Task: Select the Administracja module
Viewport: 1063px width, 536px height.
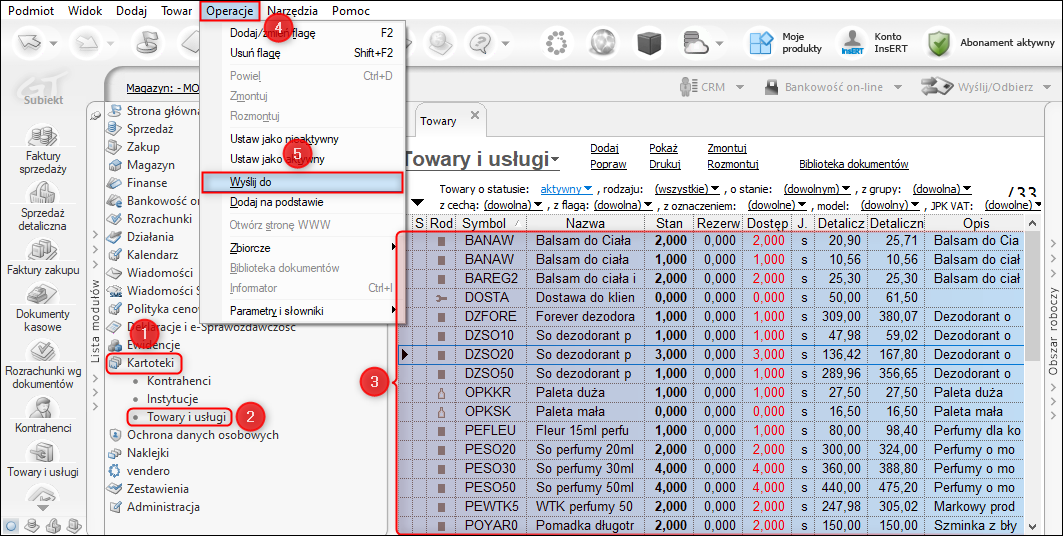Action: click(163, 507)
